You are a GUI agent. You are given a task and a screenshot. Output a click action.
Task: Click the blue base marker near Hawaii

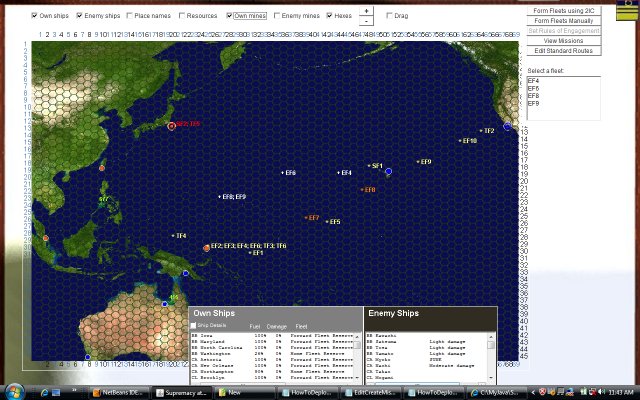388,172
